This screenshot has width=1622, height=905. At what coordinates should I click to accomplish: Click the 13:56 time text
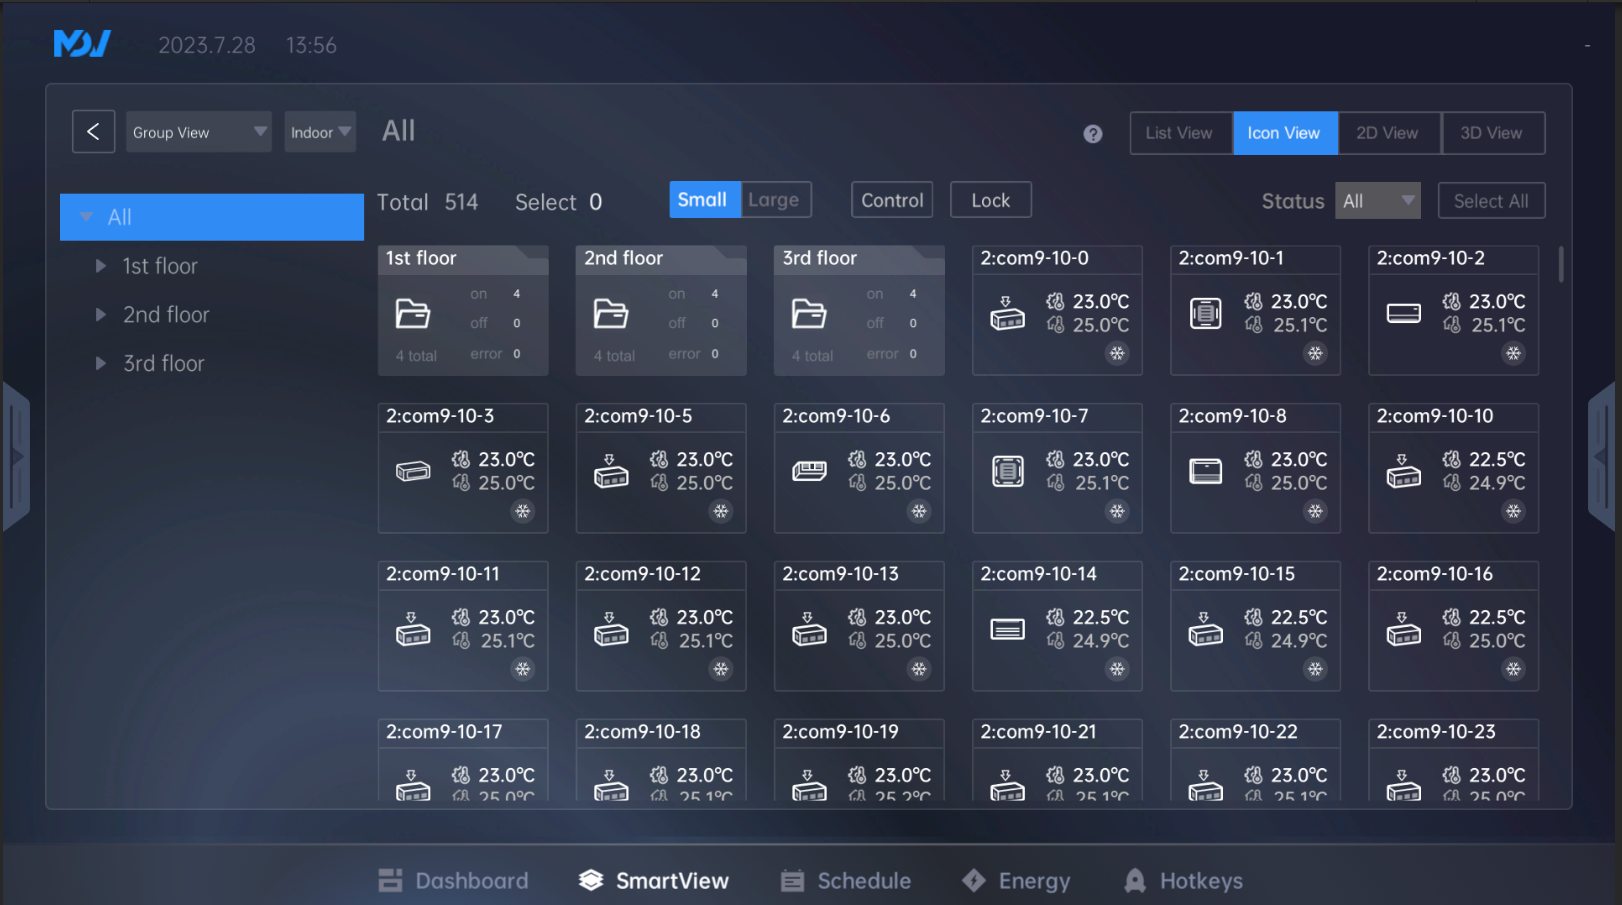311,45
